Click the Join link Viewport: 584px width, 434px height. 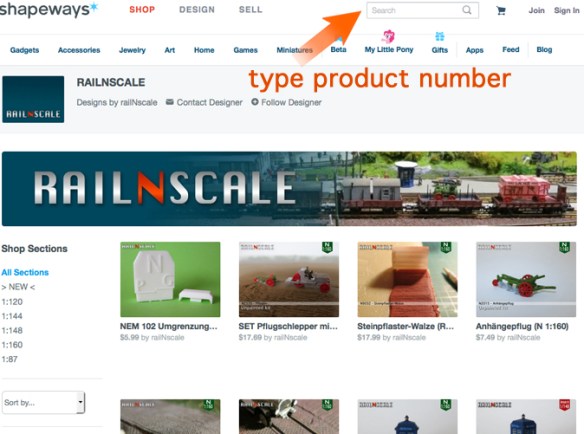pos(536,10)
